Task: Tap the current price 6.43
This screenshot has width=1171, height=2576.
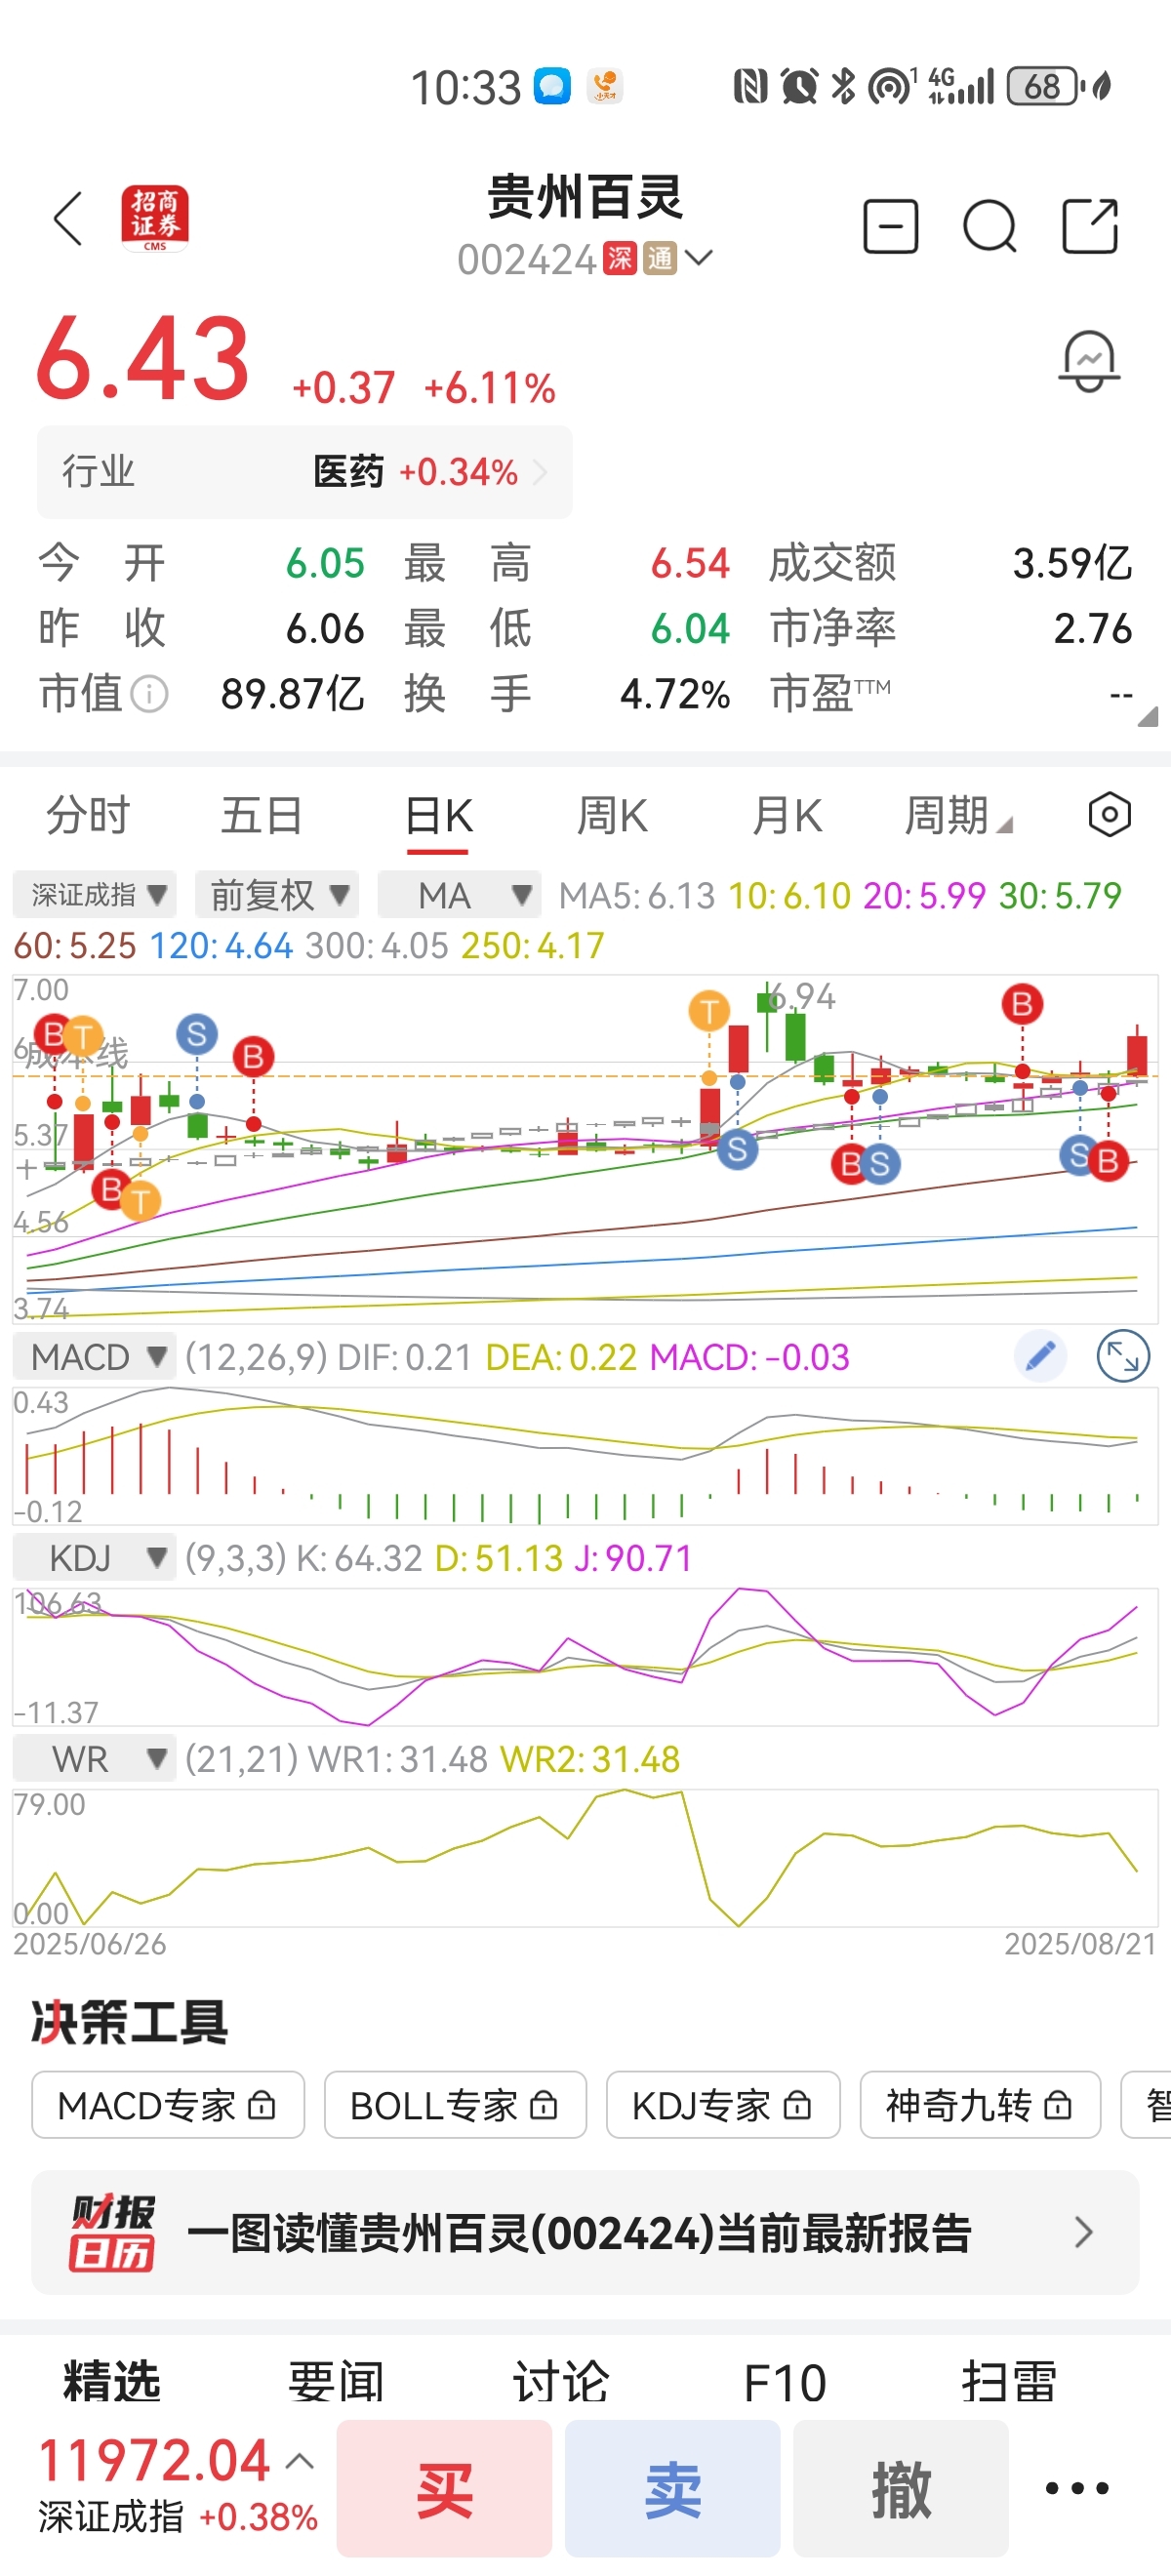Action: [142, 358]
